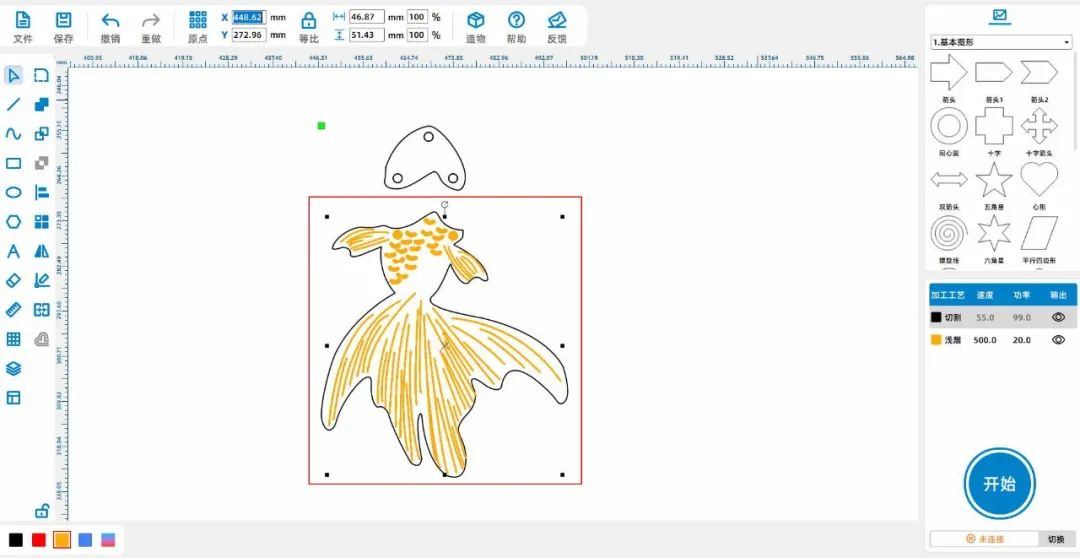Screen dimensions: 1080x558
Task: Toggle visibility of the 切割 layer
Action: (x=1058, y=317)
